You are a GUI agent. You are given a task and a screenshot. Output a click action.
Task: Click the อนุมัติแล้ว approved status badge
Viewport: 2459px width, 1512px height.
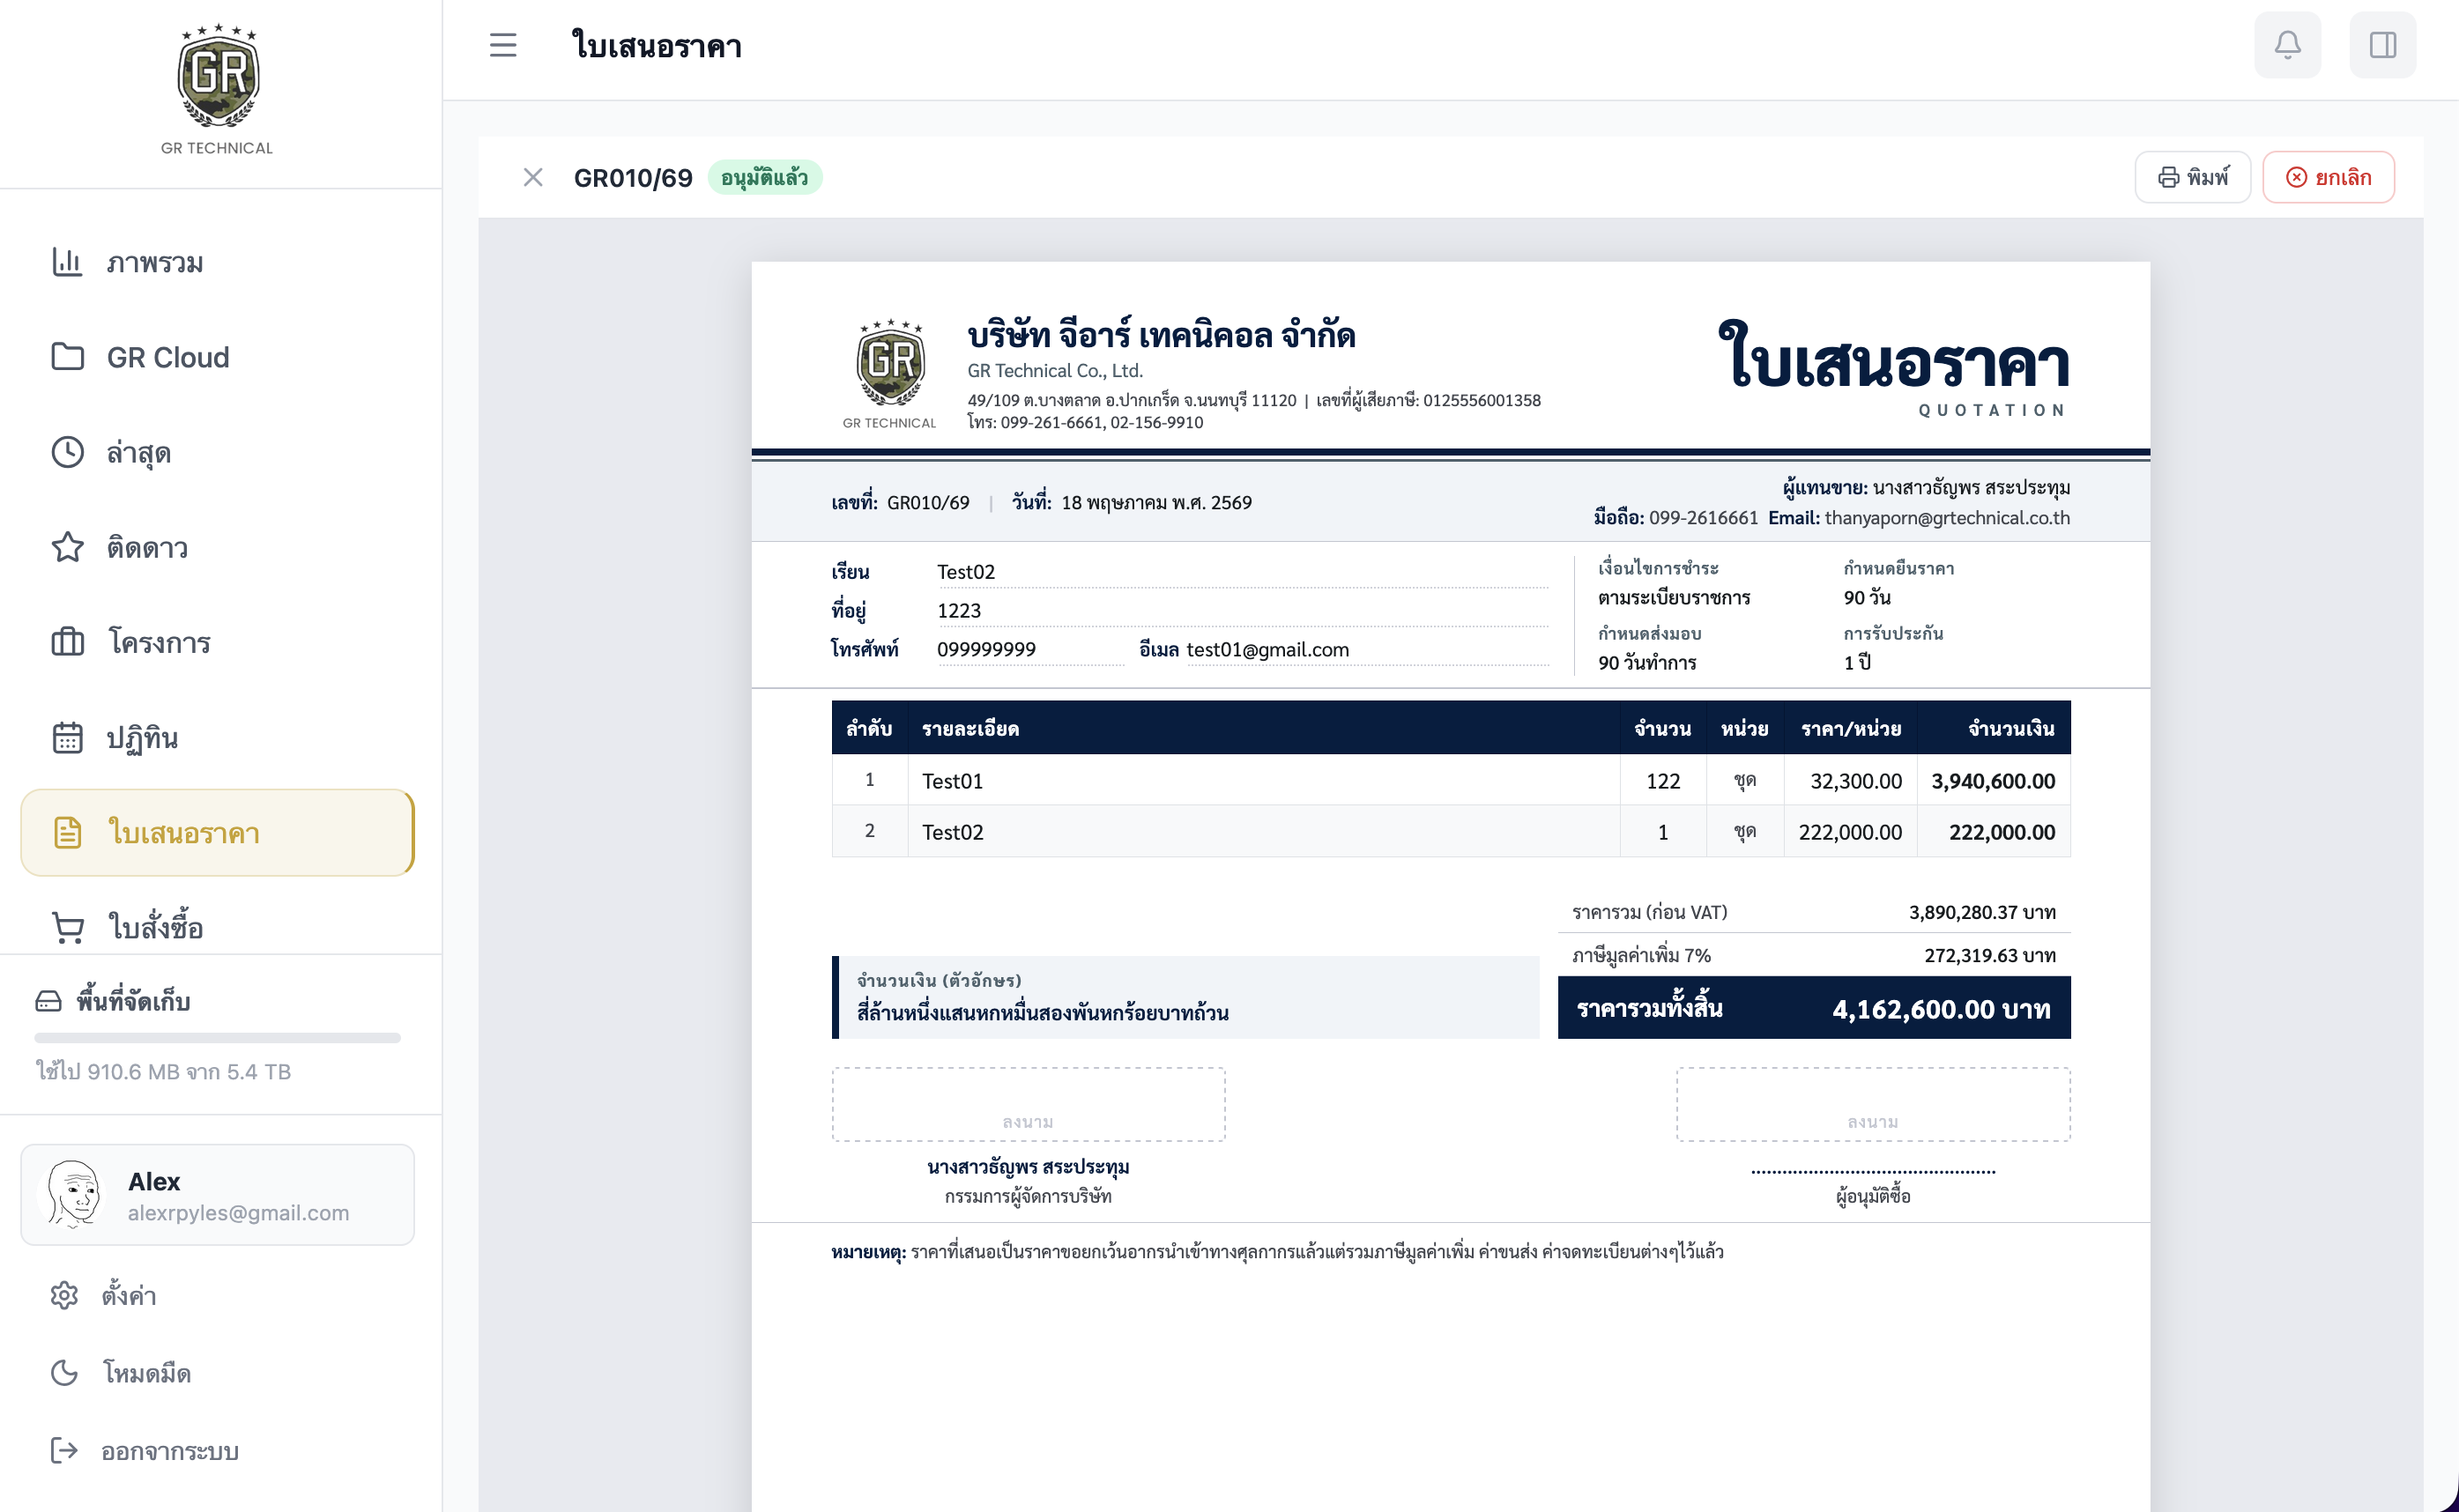764,178
